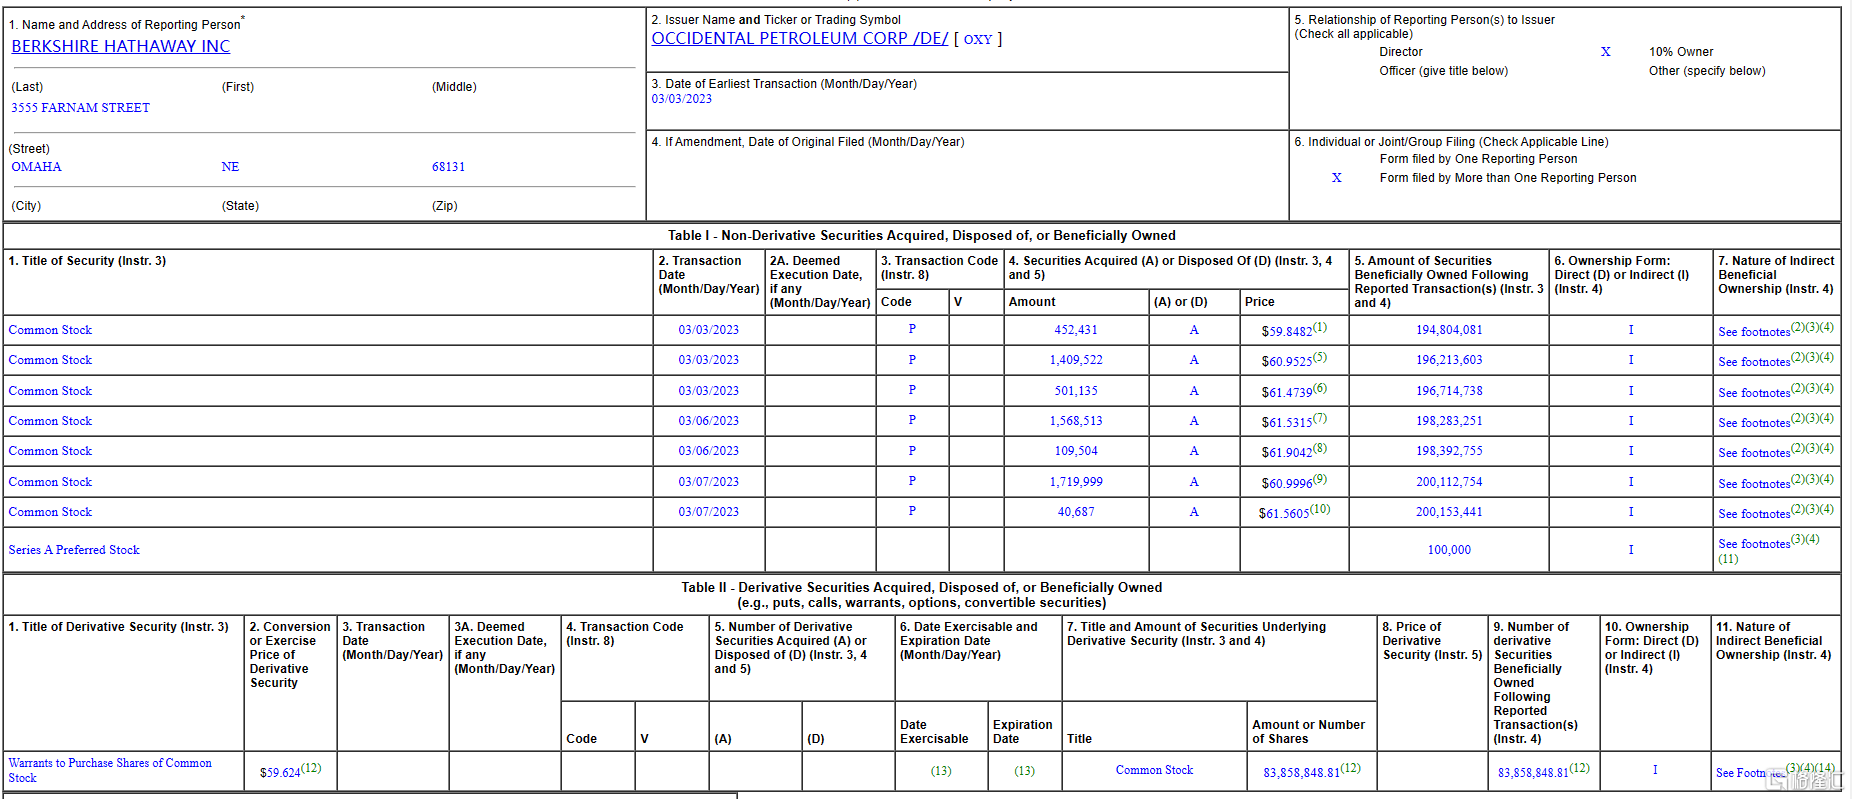Click footnote (13) under Expiration Date

pyautogui.click(x=1024, y=771)
